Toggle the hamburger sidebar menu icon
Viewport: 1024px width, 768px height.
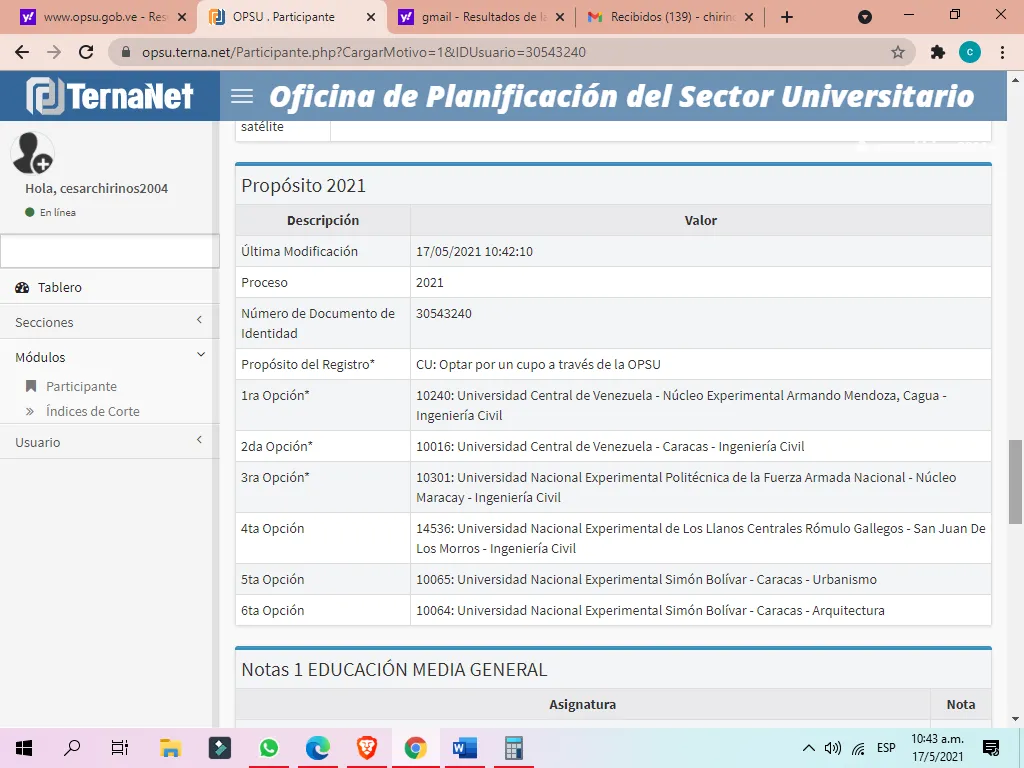[x=242, y=97]
